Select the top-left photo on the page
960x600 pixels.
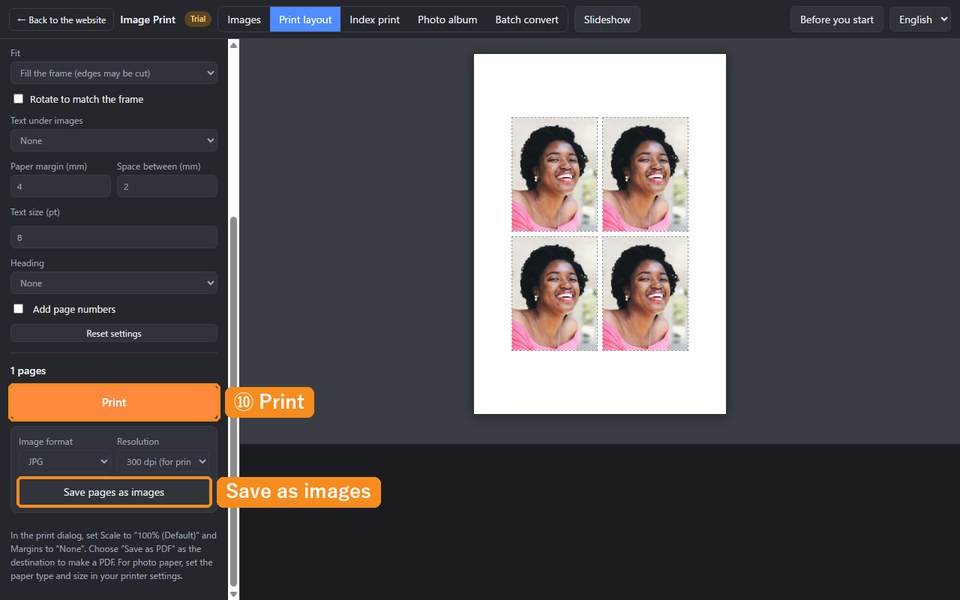(554, 174)
